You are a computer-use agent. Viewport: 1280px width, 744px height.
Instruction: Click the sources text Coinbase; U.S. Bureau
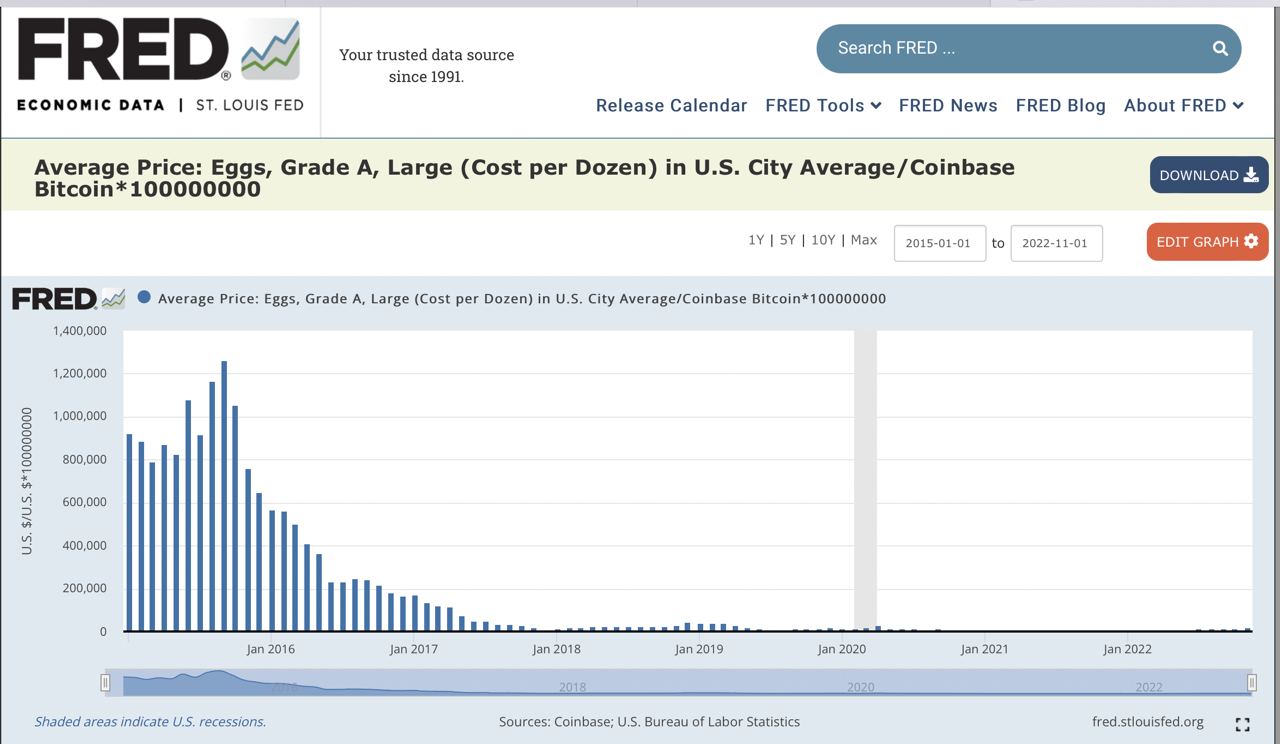coord(649,721)
